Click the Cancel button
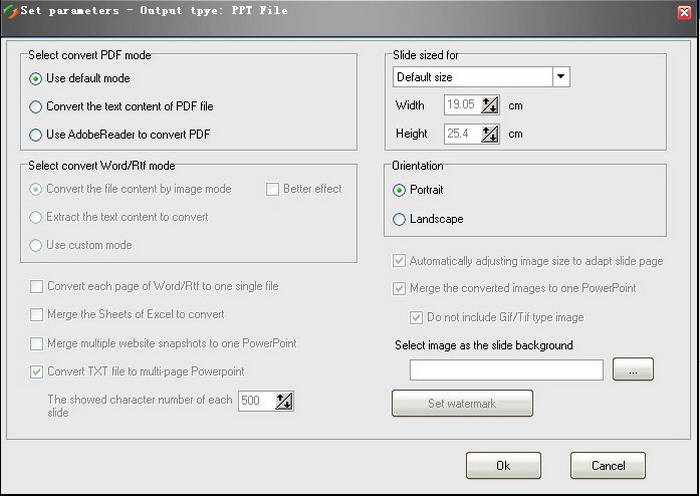Screen dimensions: 700x496 click(x=607, y=465)
